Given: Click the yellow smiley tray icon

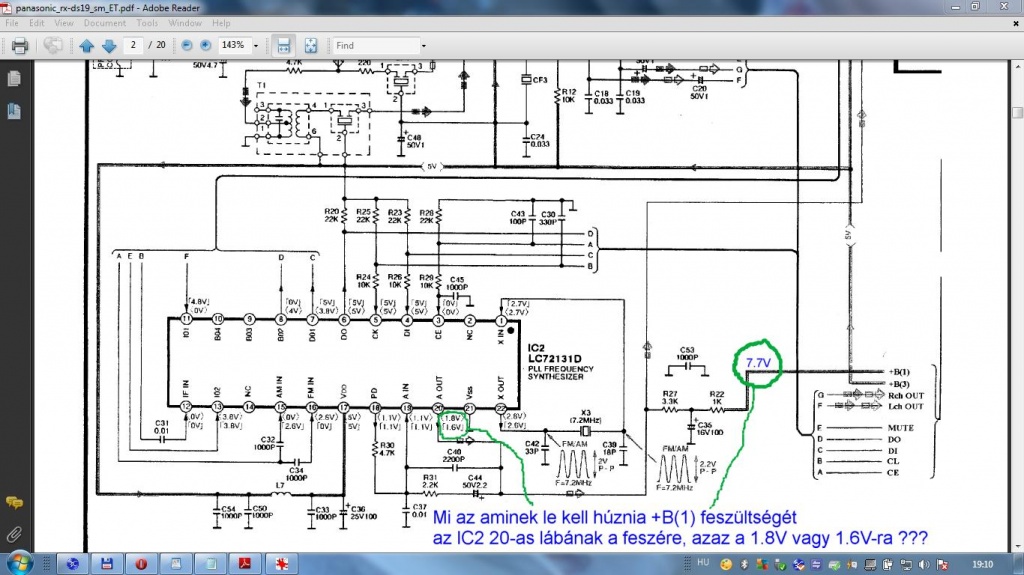Looking at the screenshot, I should click(726, 564).
